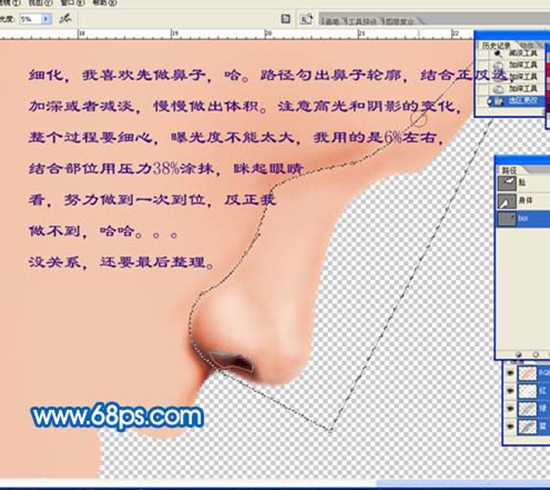Open the 帮助 menu

104,3
